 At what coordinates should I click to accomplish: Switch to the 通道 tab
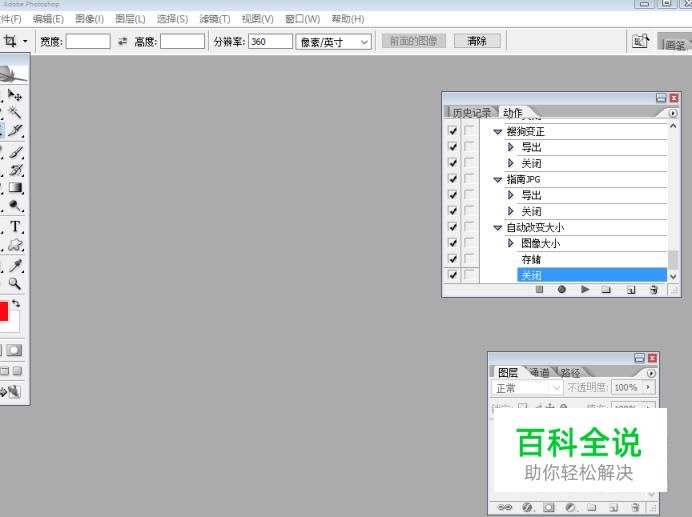tap(539, 373)
